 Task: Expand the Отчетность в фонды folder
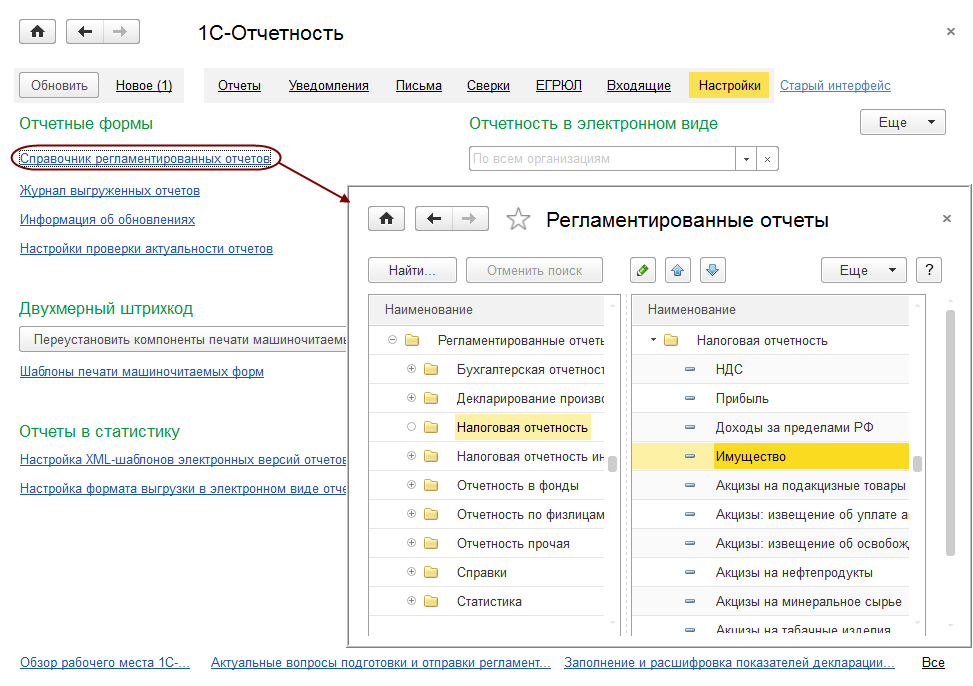411,485
